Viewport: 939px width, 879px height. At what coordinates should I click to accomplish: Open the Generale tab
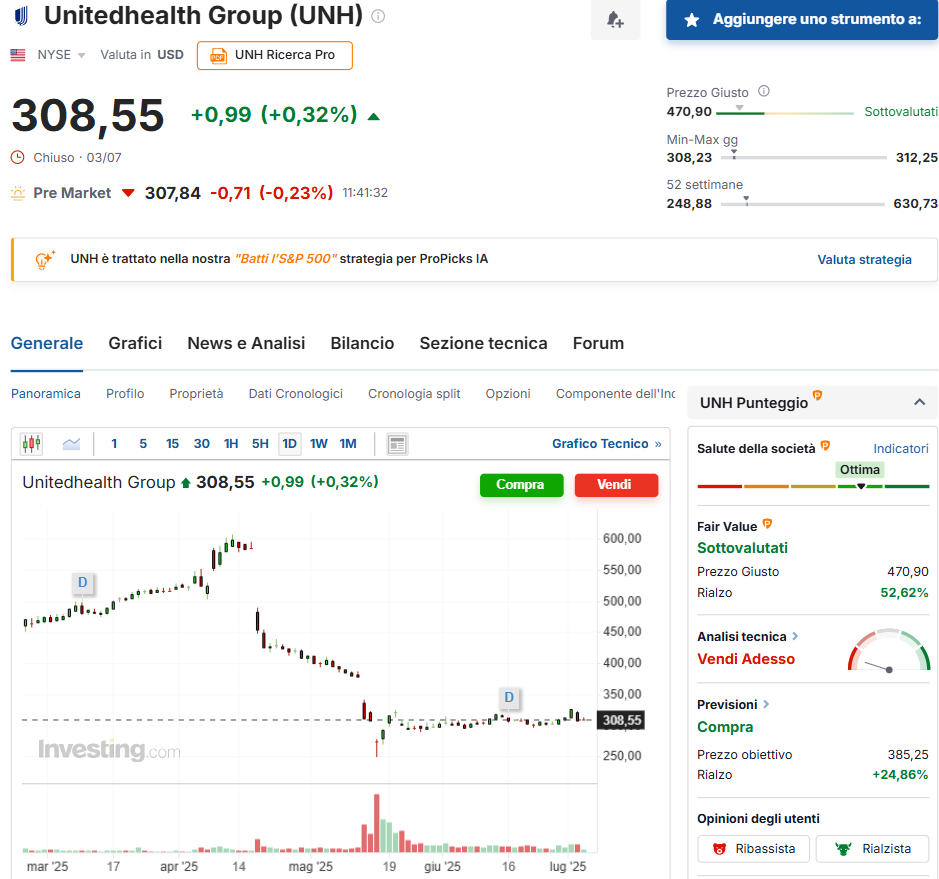47,343
